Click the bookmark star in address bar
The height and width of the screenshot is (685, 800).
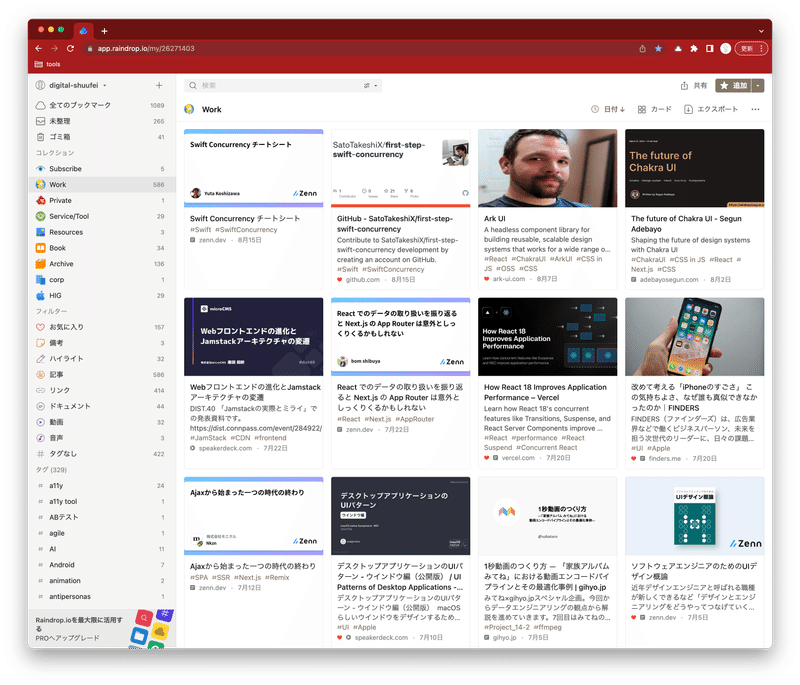pos(658,48)
